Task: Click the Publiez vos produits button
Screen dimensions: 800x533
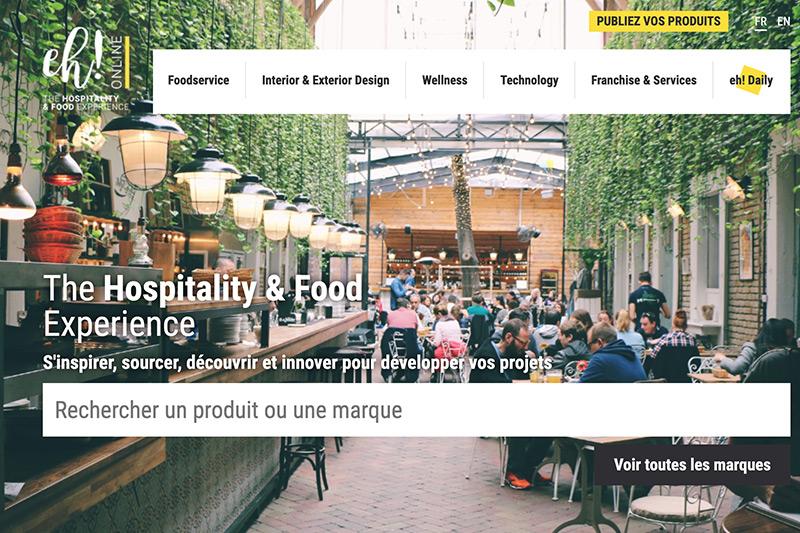Action: [658, 21]
